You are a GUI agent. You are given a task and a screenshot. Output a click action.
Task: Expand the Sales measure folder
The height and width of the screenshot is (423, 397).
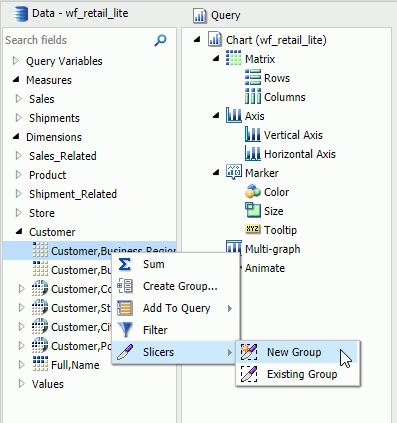(x=19, y=99)
